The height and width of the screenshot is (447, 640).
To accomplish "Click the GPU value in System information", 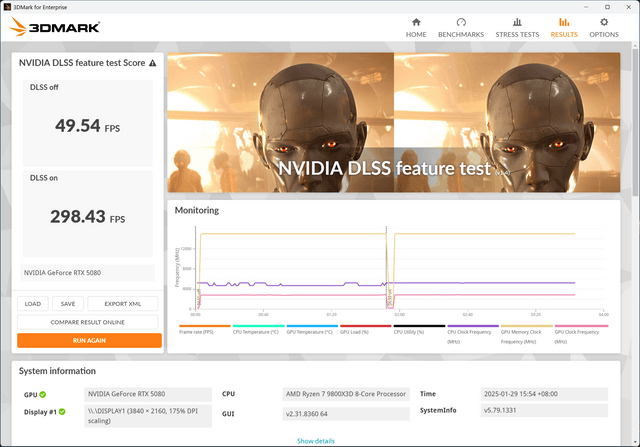I will point(148,394).
